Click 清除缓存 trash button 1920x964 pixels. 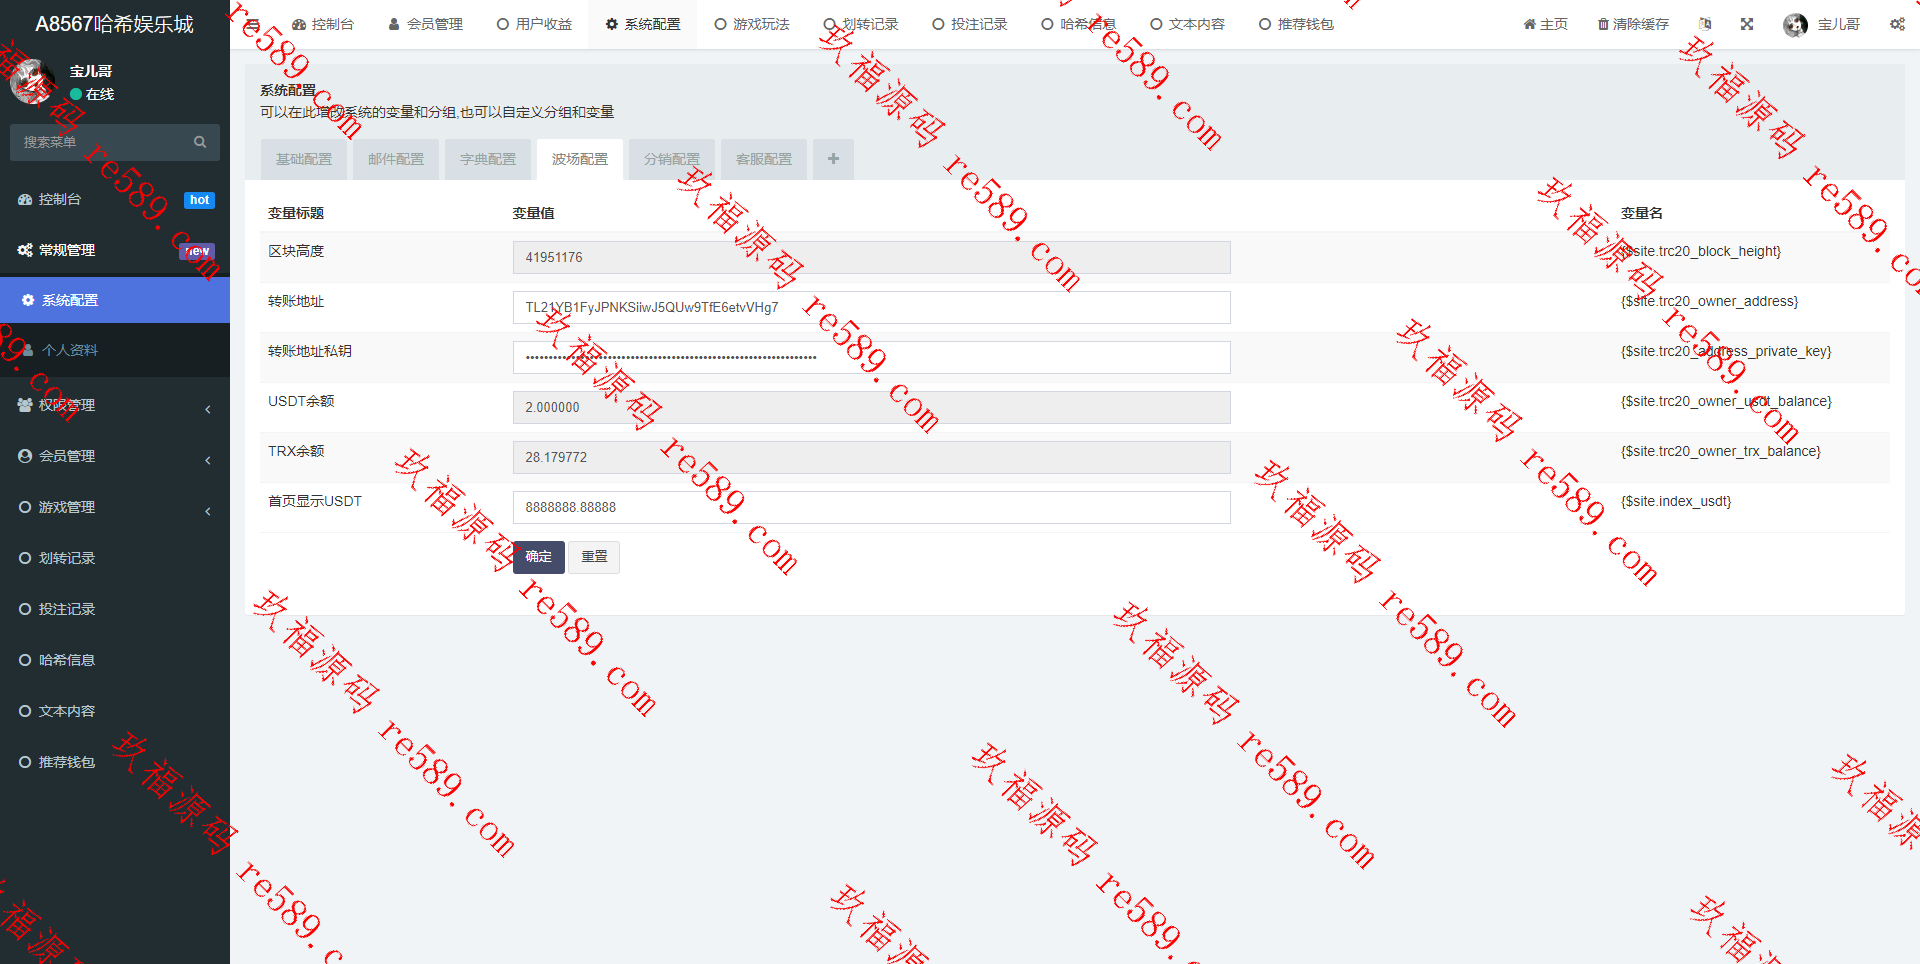[x=1633, y=24]
